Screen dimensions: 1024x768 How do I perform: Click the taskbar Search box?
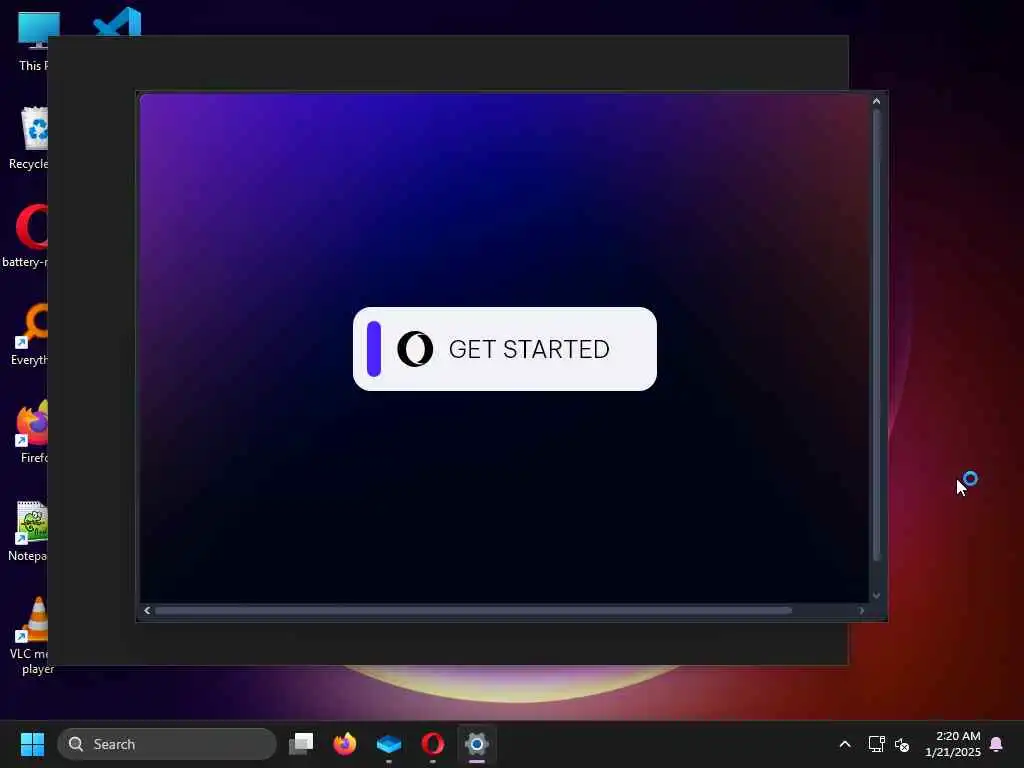coord(167,744)
